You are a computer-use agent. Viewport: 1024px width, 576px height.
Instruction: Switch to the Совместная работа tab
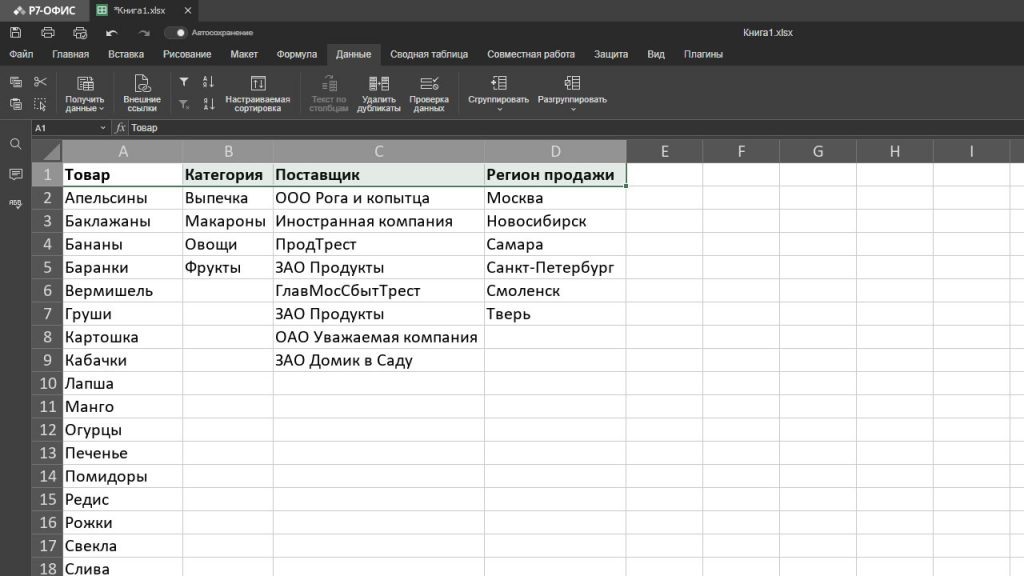(531, 54)
